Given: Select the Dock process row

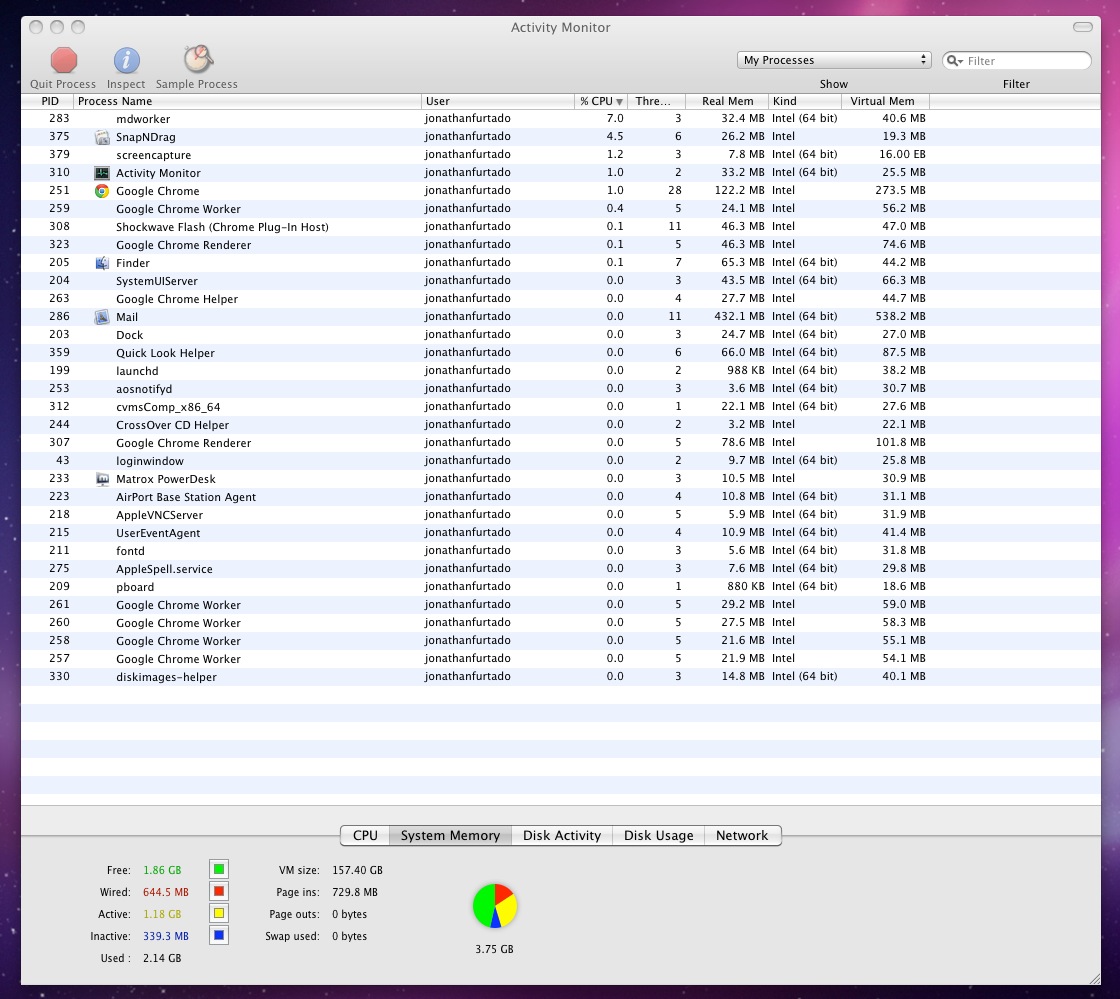Looking at the screenshot, I should (x=561, y=335).
